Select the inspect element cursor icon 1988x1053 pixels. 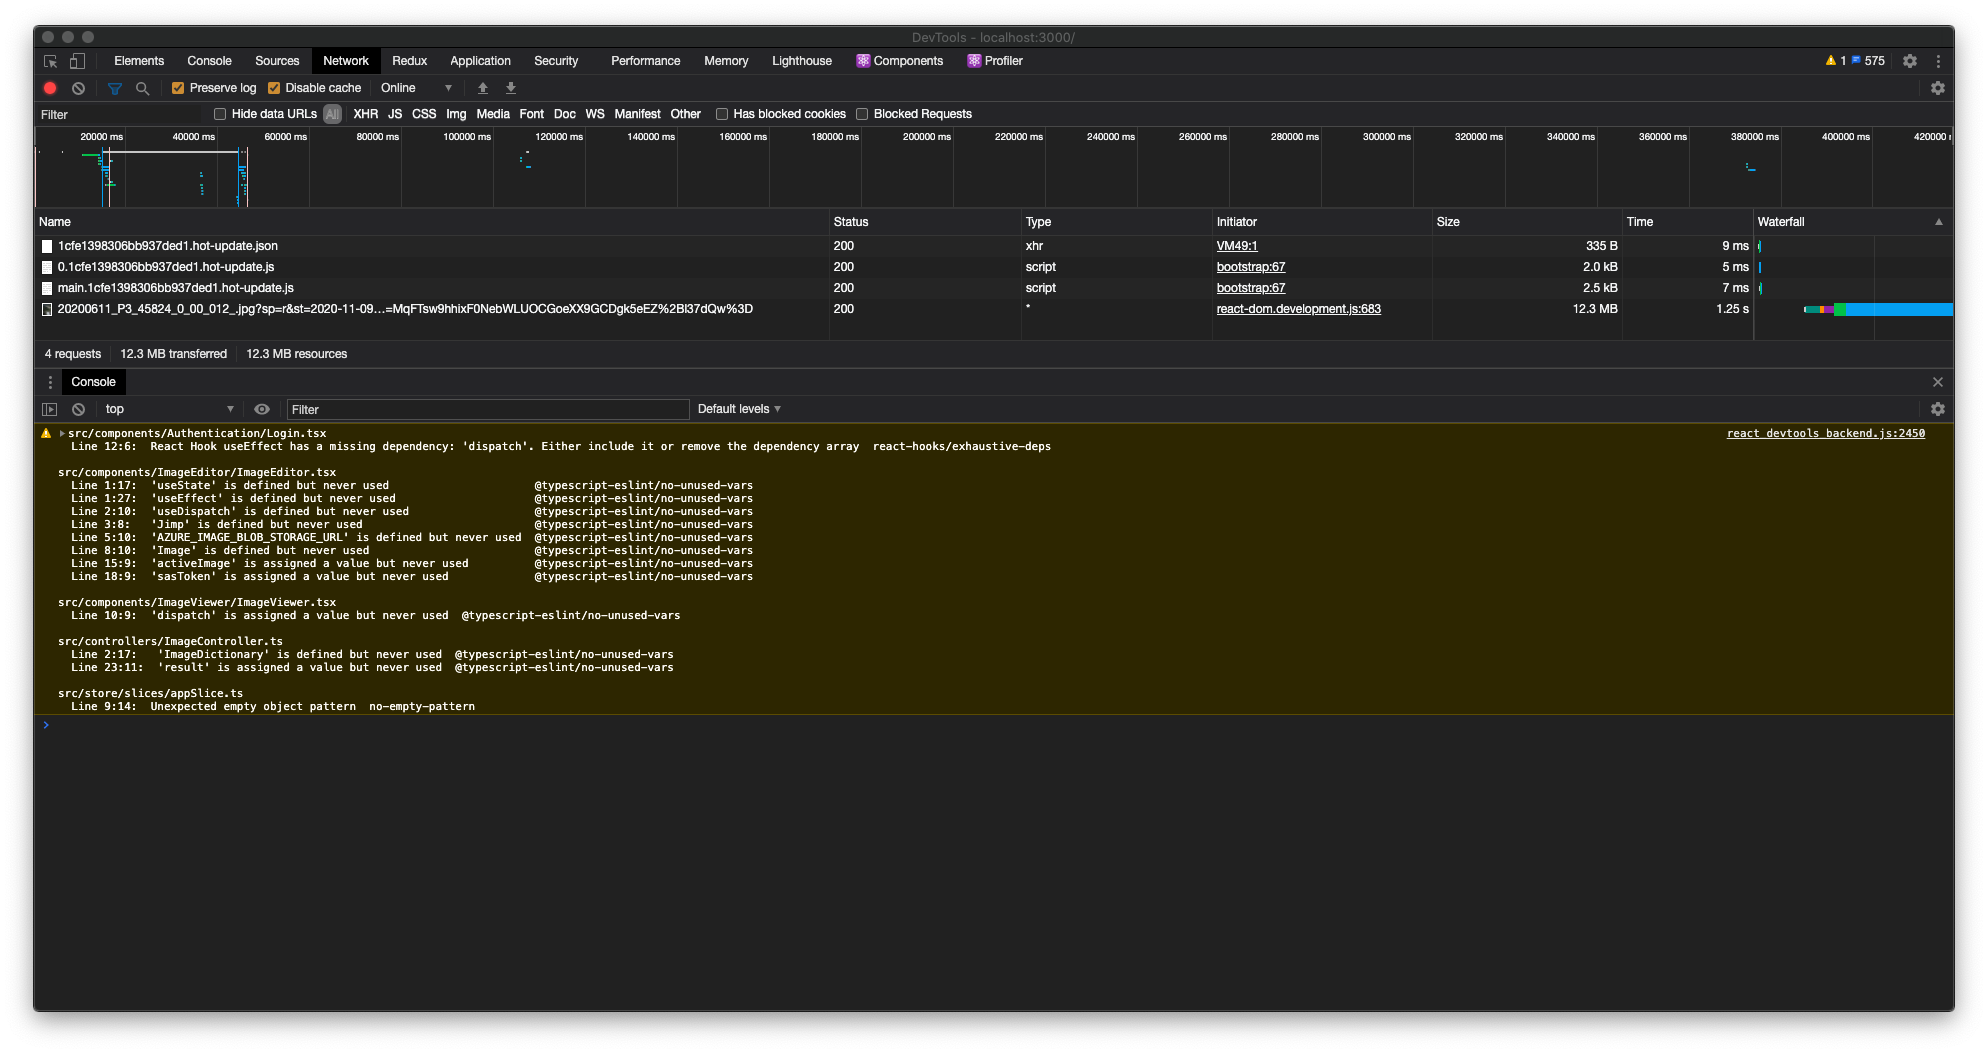tap(49, 61)
